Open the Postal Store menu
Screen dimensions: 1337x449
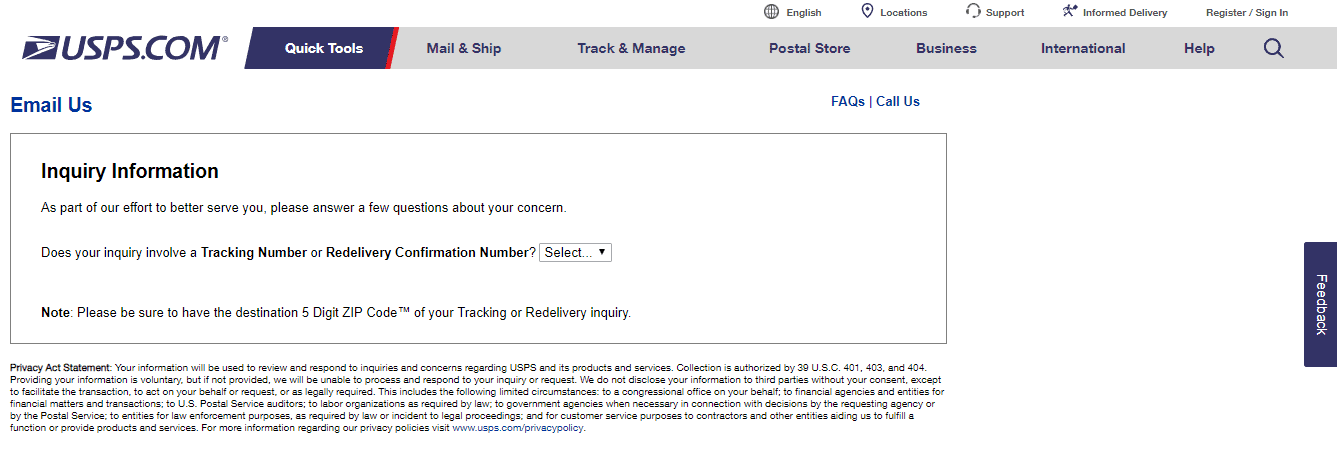[809, 48]
